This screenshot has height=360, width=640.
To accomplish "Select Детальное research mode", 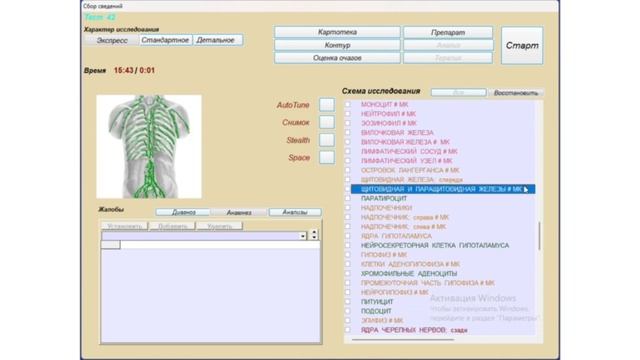I will [x=217, y=40].
